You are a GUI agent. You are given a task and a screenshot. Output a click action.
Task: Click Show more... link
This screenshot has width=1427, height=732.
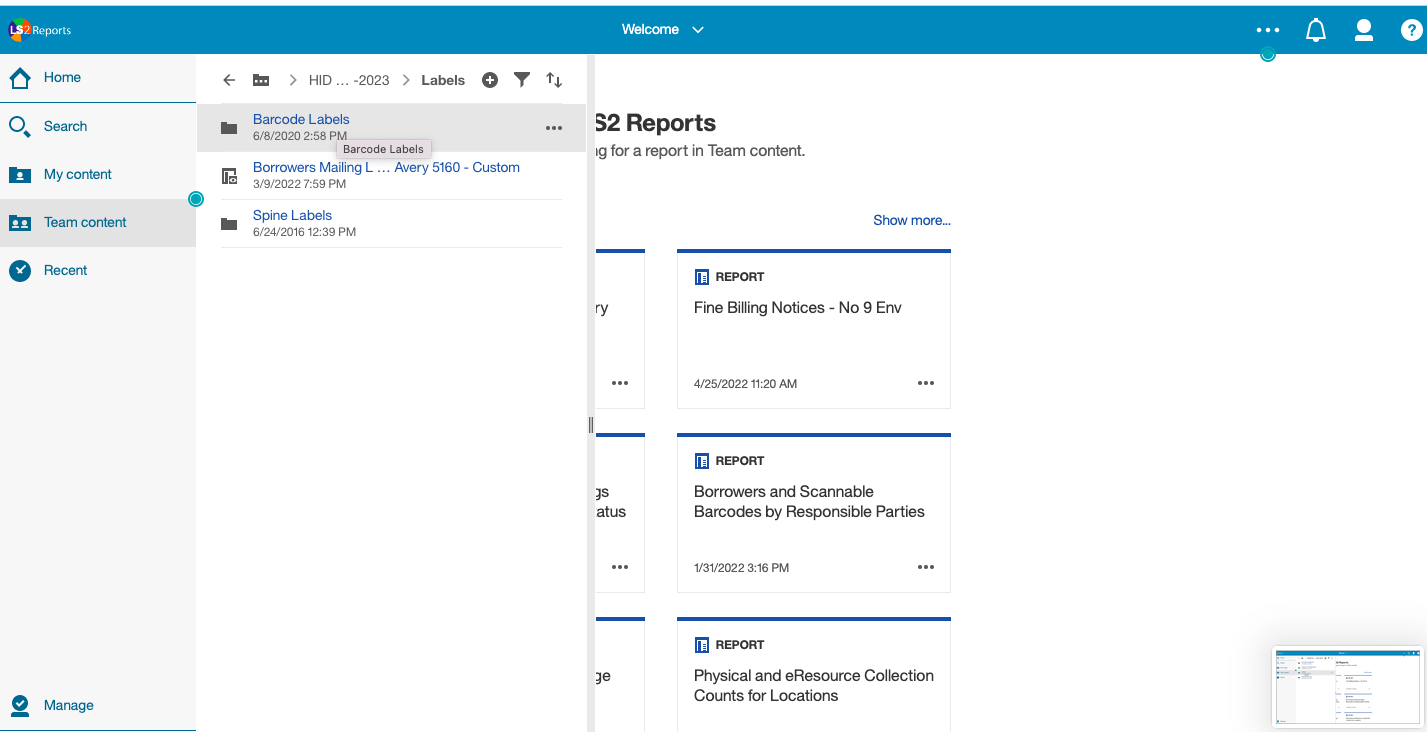(912, 220)
